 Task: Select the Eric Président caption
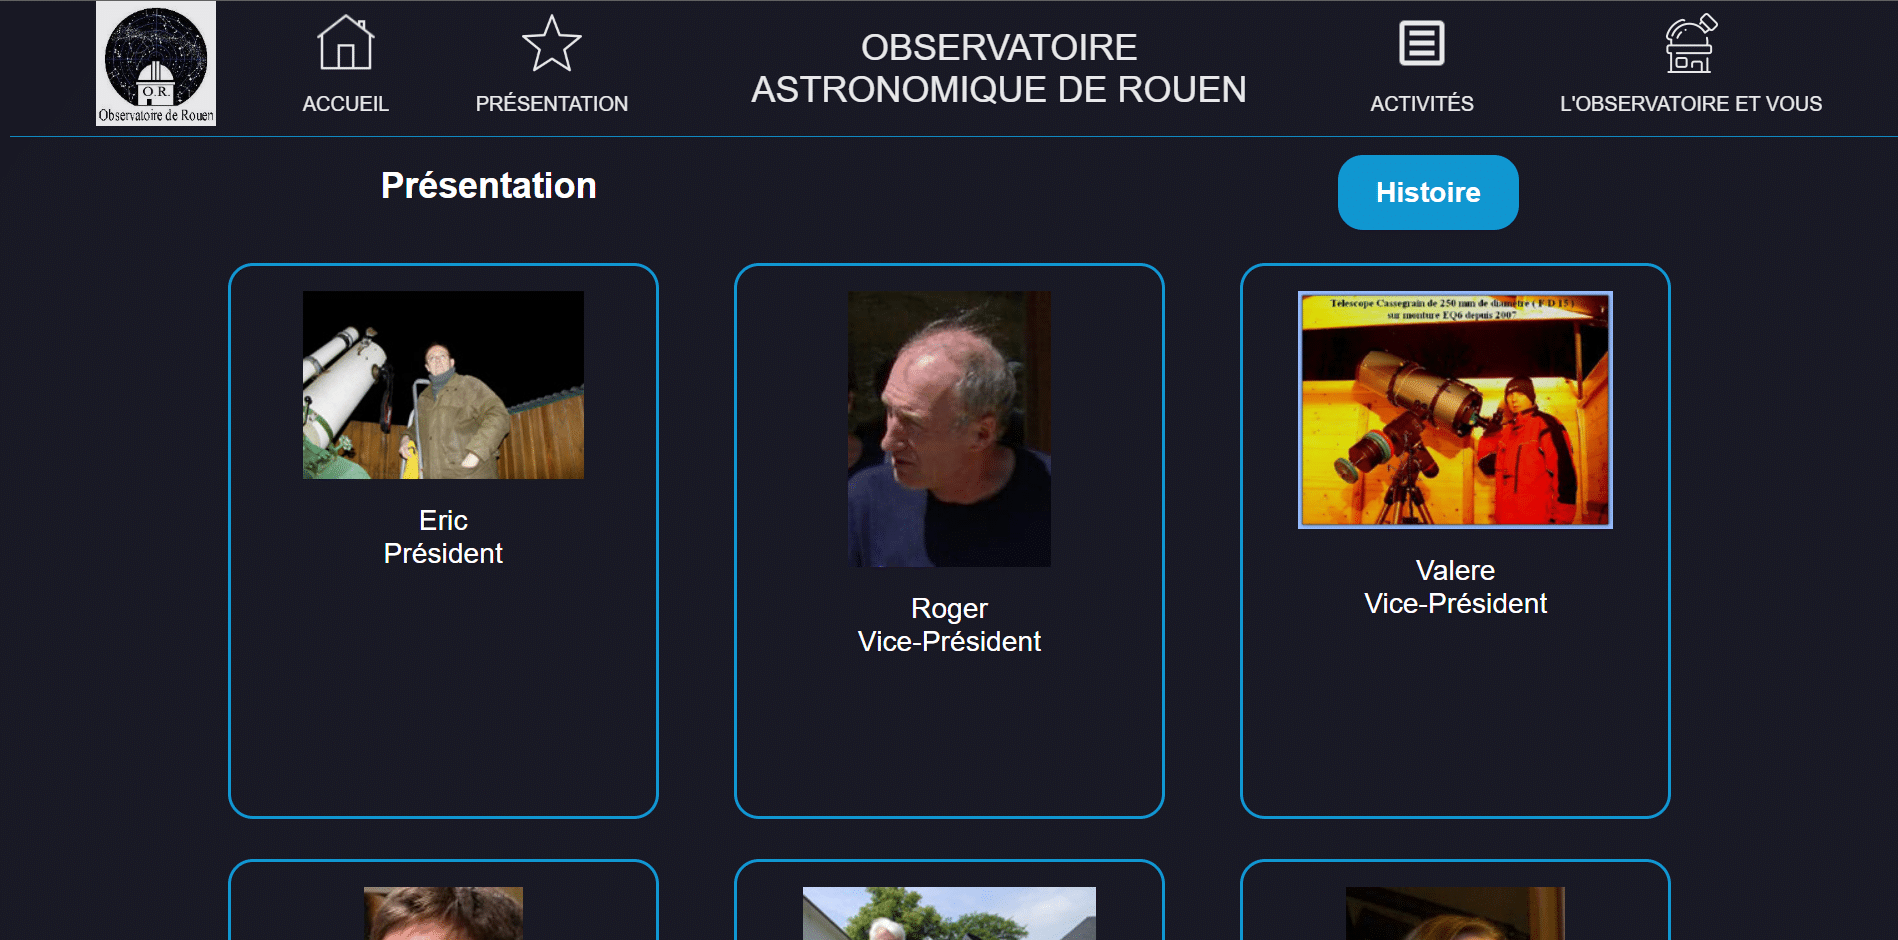(x=443, y=537)
